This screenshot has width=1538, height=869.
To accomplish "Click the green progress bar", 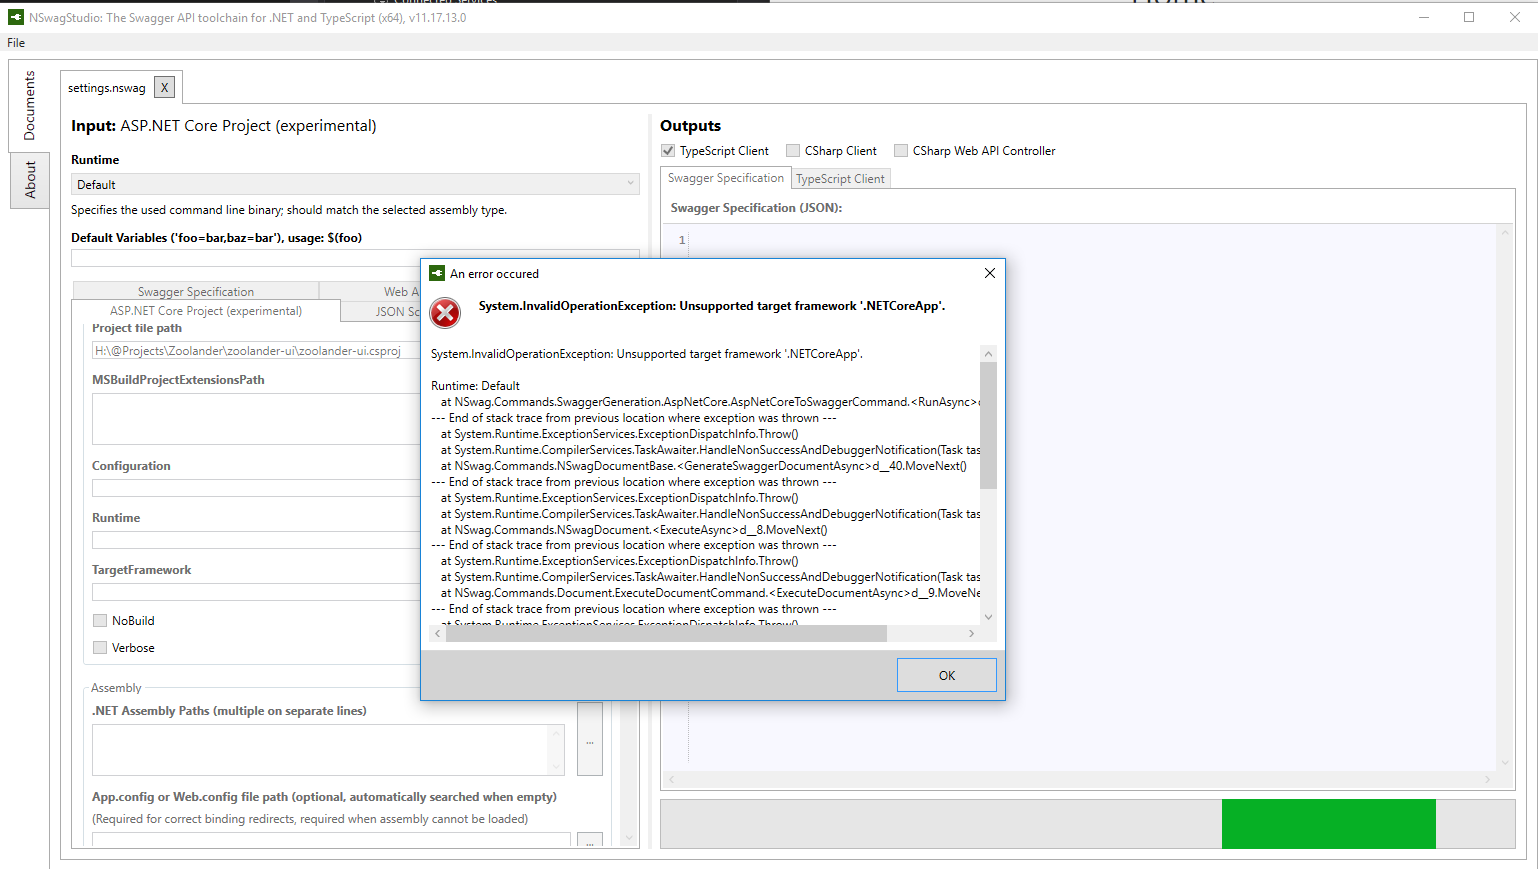I will (x=1328, y=824).
